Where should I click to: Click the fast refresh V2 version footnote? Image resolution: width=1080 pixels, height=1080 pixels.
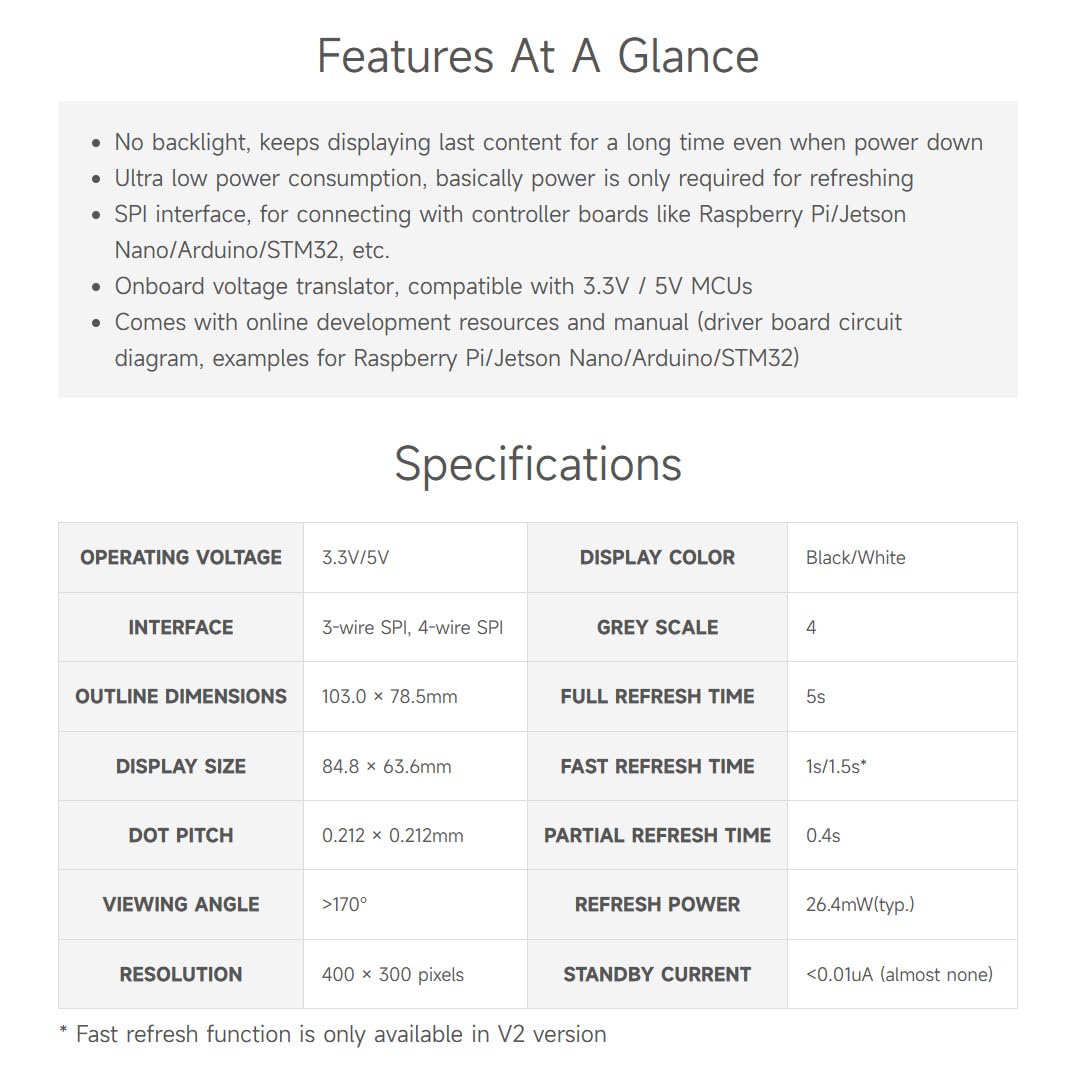pyautogui.click(x=333, y=1034)
